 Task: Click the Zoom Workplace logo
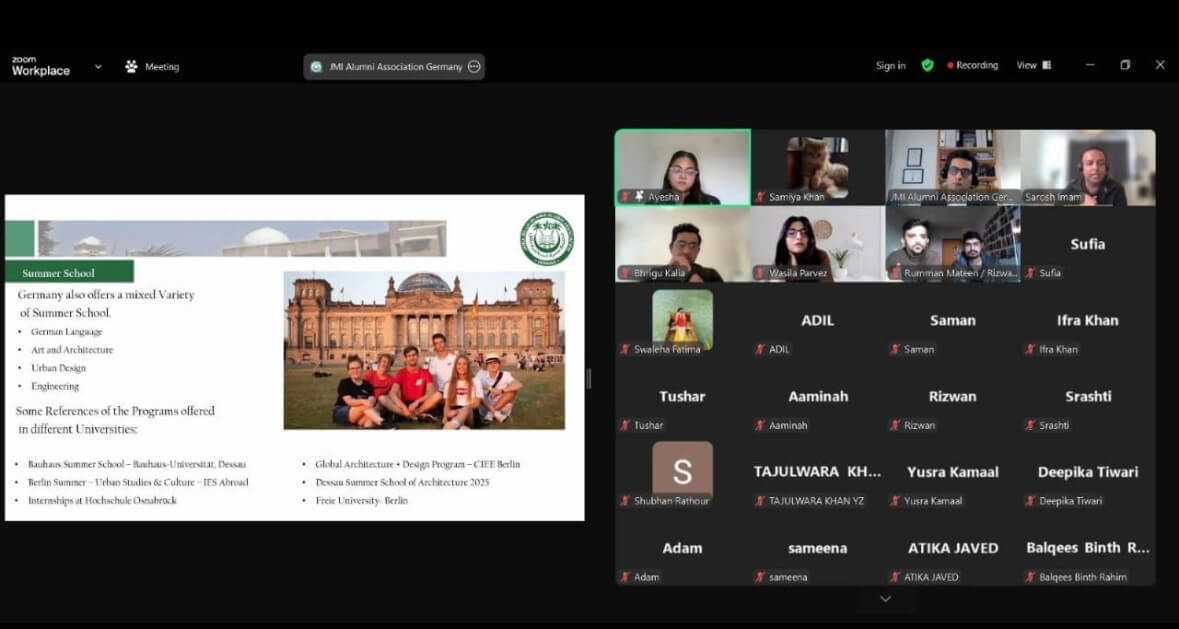(40, 67)
